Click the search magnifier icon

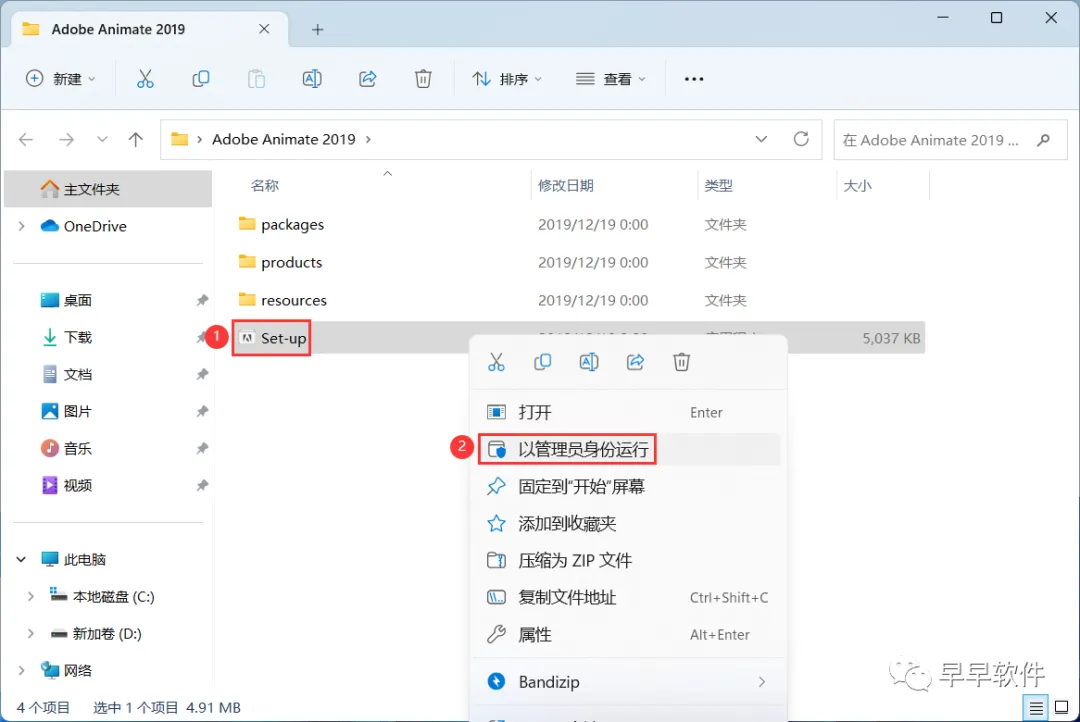1043,140
